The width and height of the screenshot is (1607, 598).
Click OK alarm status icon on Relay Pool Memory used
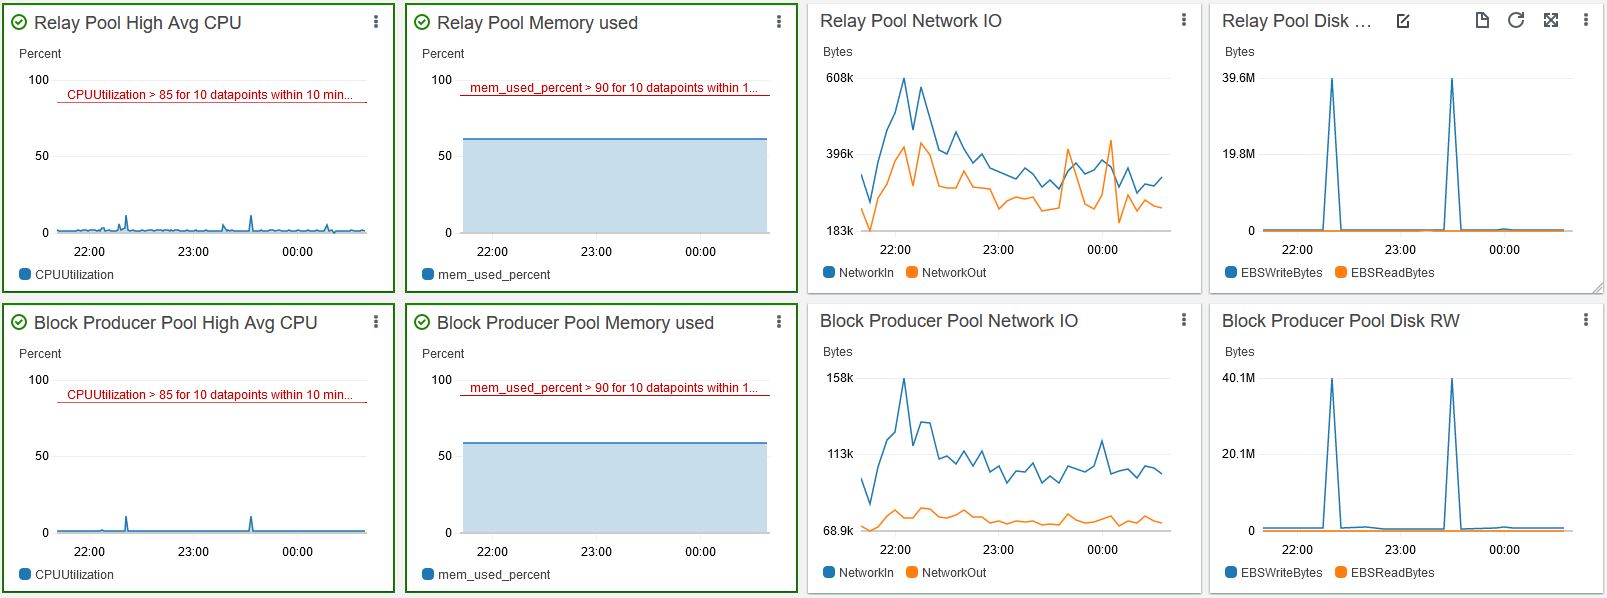point(422,22)
